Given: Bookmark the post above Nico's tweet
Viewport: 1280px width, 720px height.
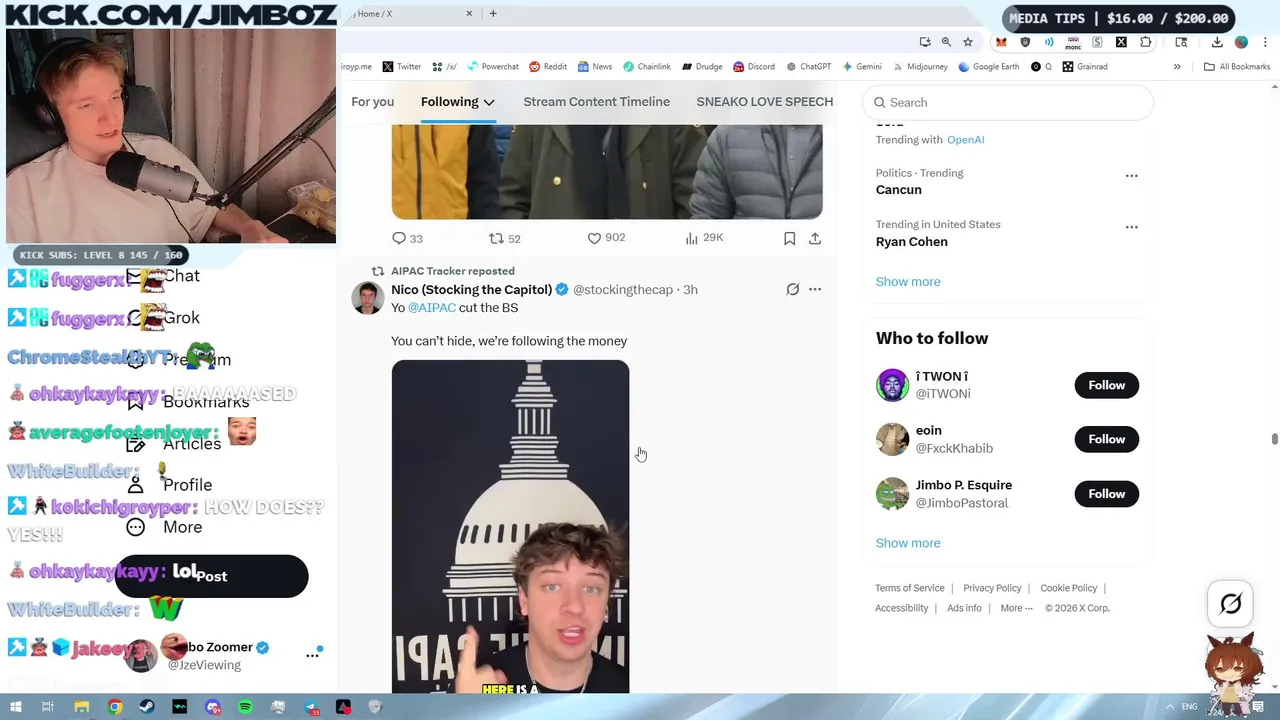Looking at the screenshot, I should (789, 238).
